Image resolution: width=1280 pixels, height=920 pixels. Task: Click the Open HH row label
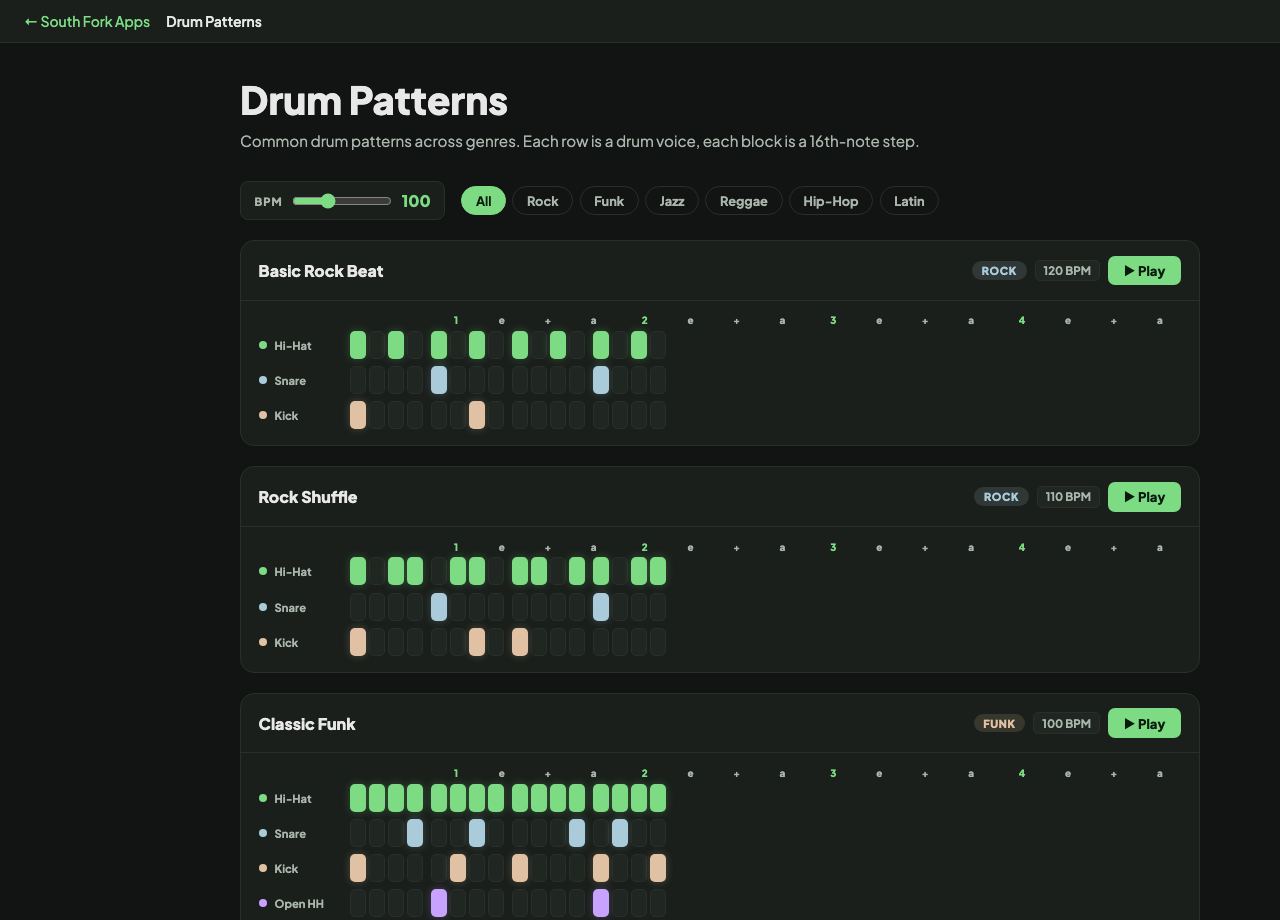coord(299,904)
